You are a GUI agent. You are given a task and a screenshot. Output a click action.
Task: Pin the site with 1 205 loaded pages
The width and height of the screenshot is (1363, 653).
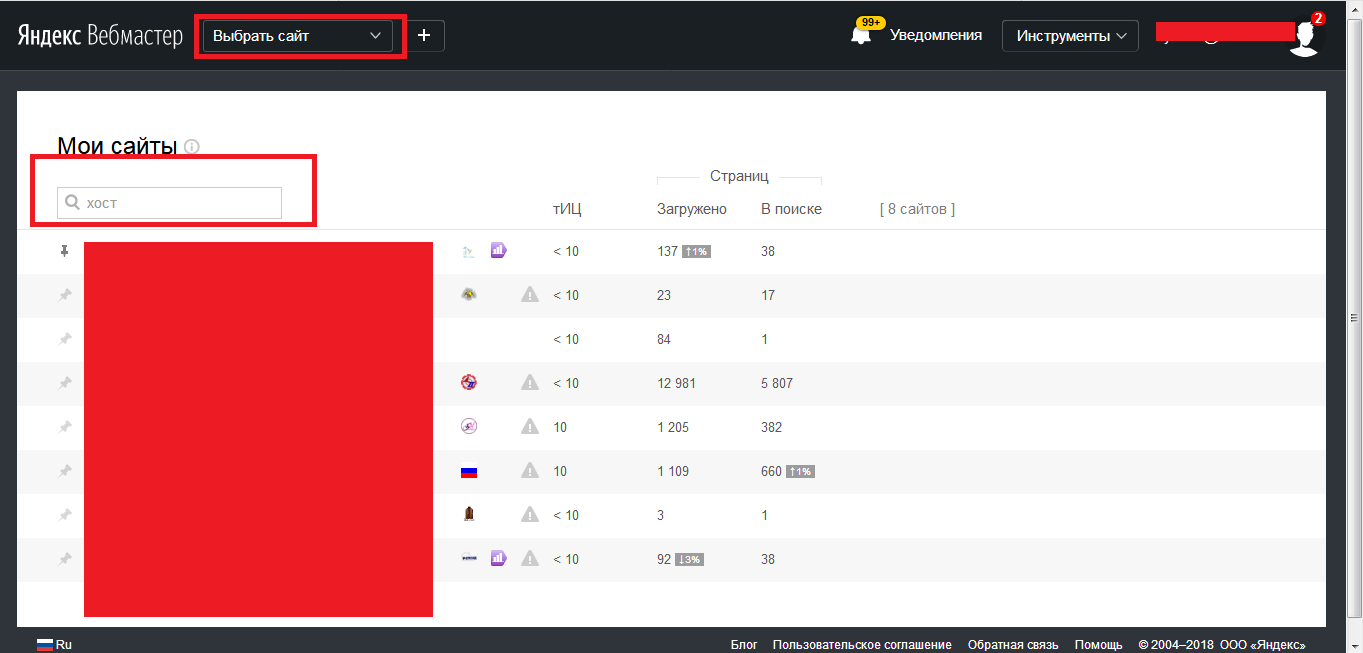point(65,427)
